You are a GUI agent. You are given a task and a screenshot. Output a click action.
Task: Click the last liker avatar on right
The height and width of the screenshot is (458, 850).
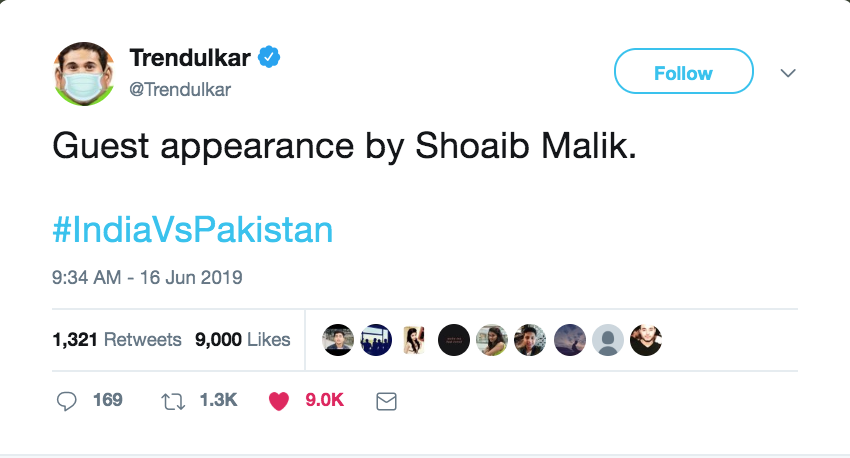[646, 340]
